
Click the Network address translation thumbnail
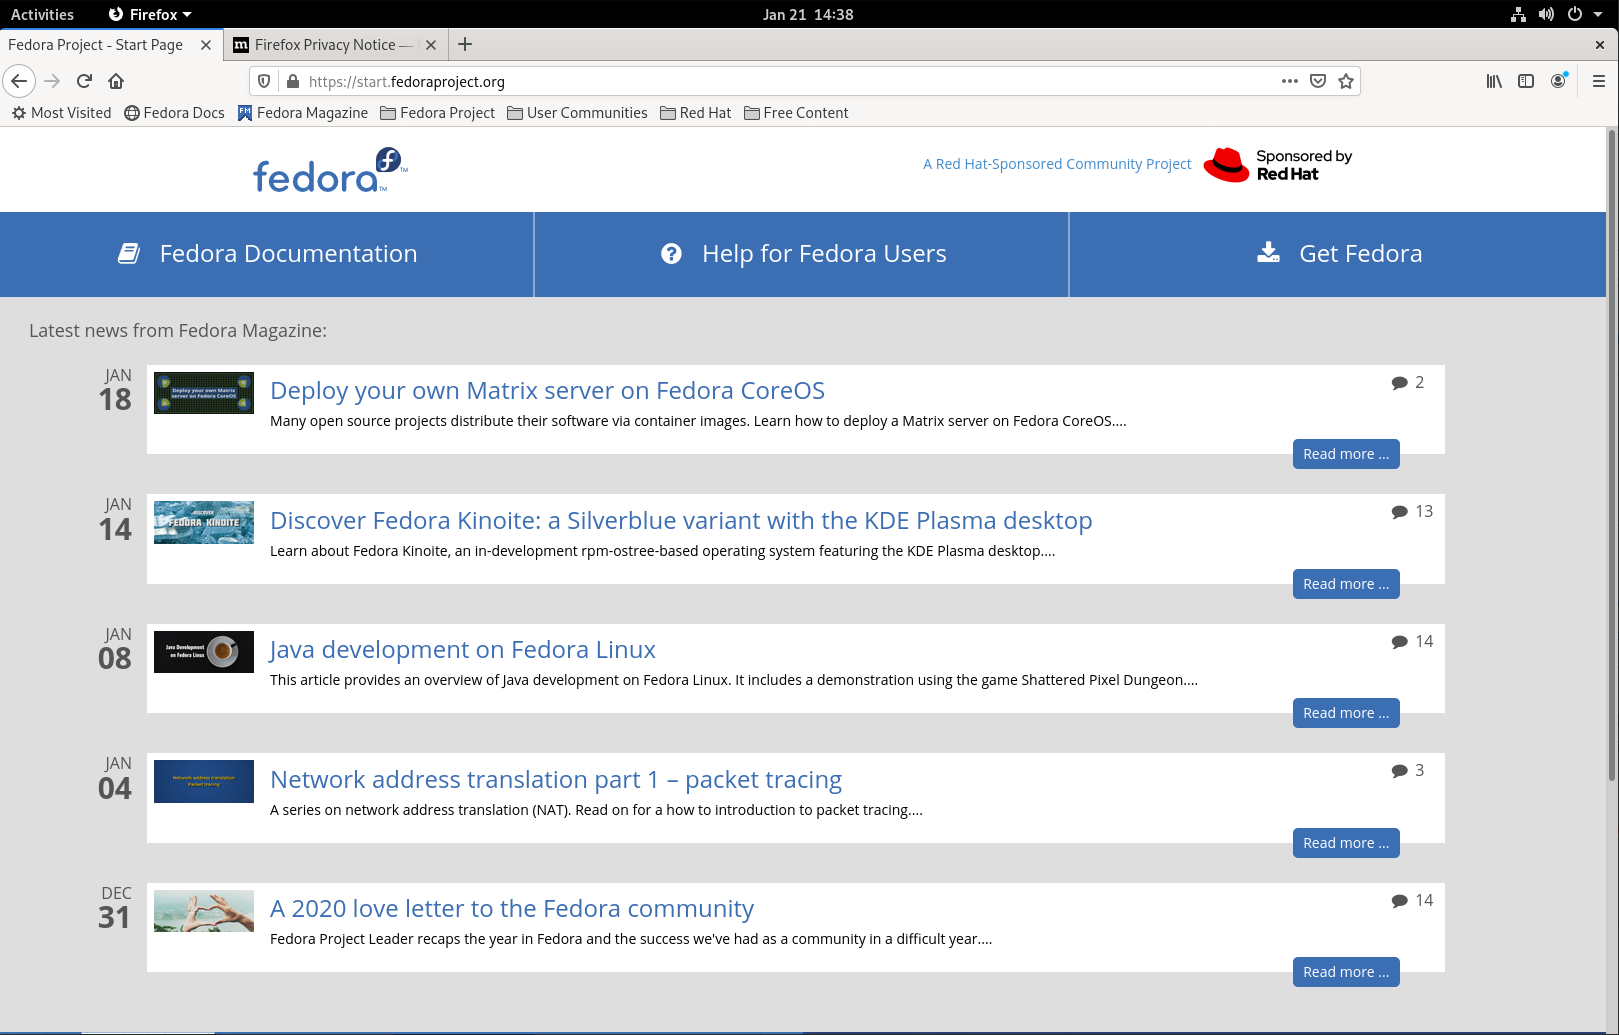tap(204, 781)
